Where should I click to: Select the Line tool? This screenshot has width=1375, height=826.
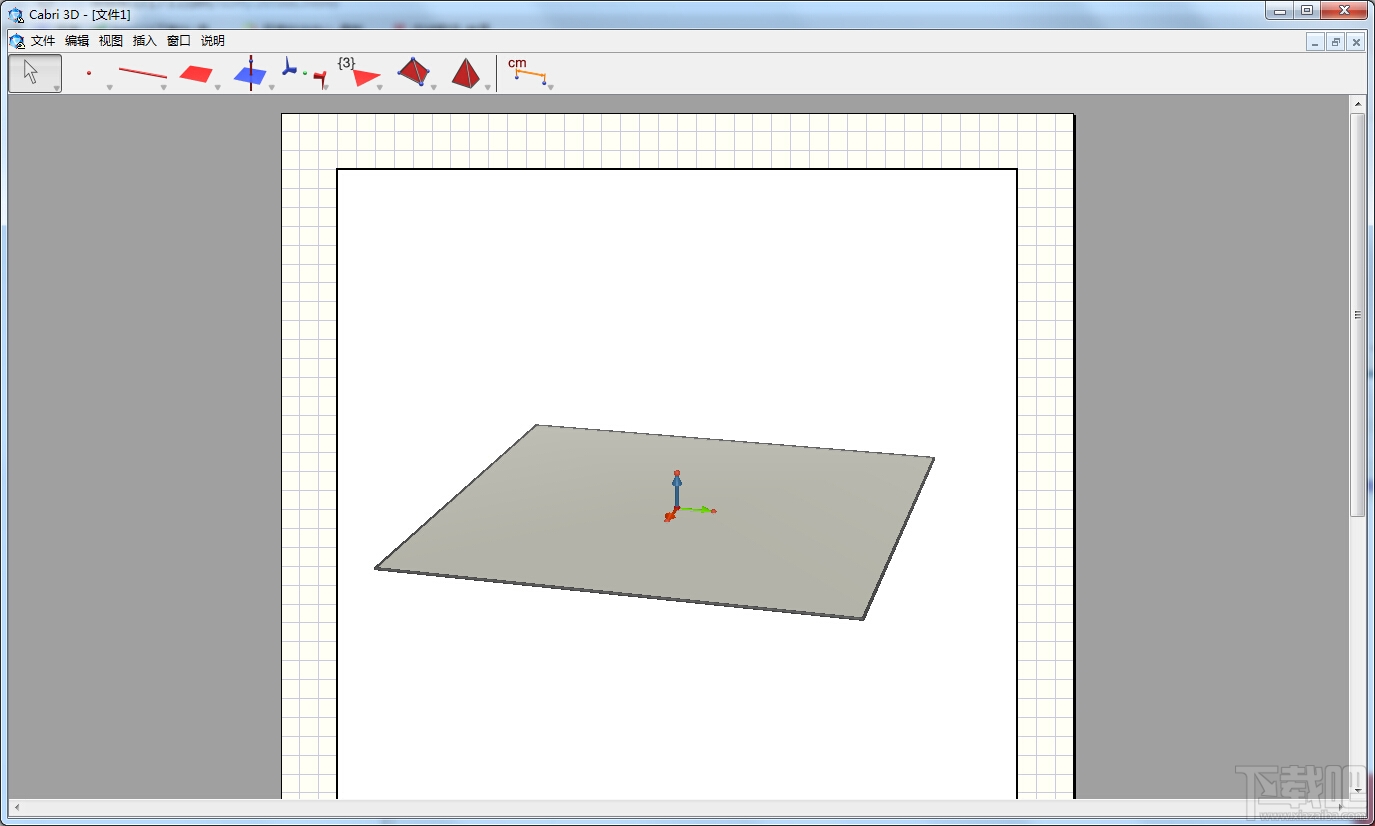pyautogui.click(x=143, y=73)
